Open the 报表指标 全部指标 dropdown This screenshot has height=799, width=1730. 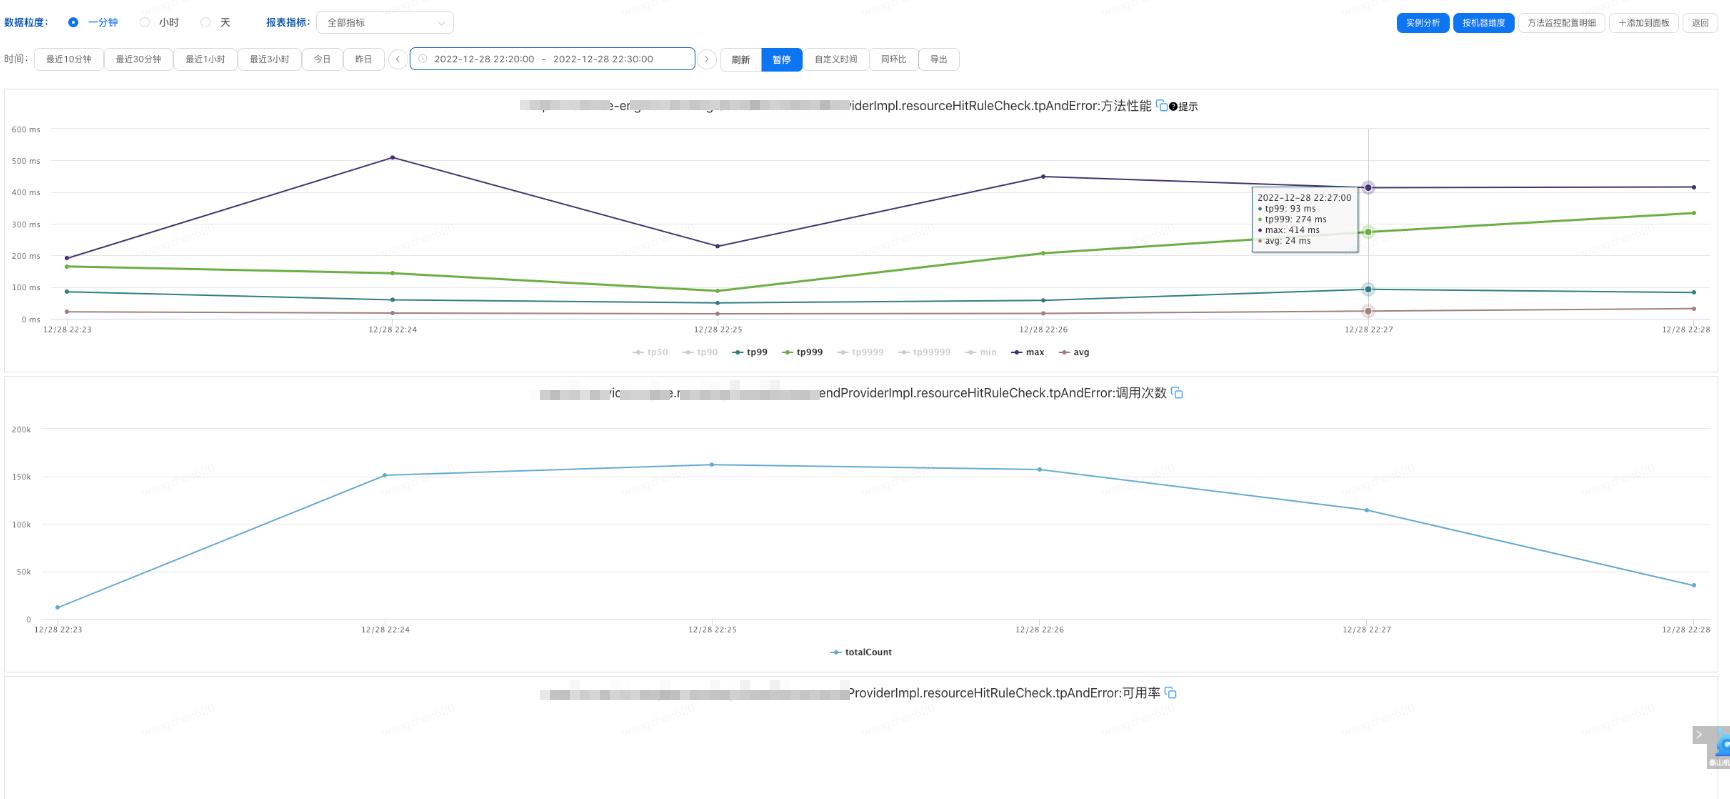pos(385,22)
